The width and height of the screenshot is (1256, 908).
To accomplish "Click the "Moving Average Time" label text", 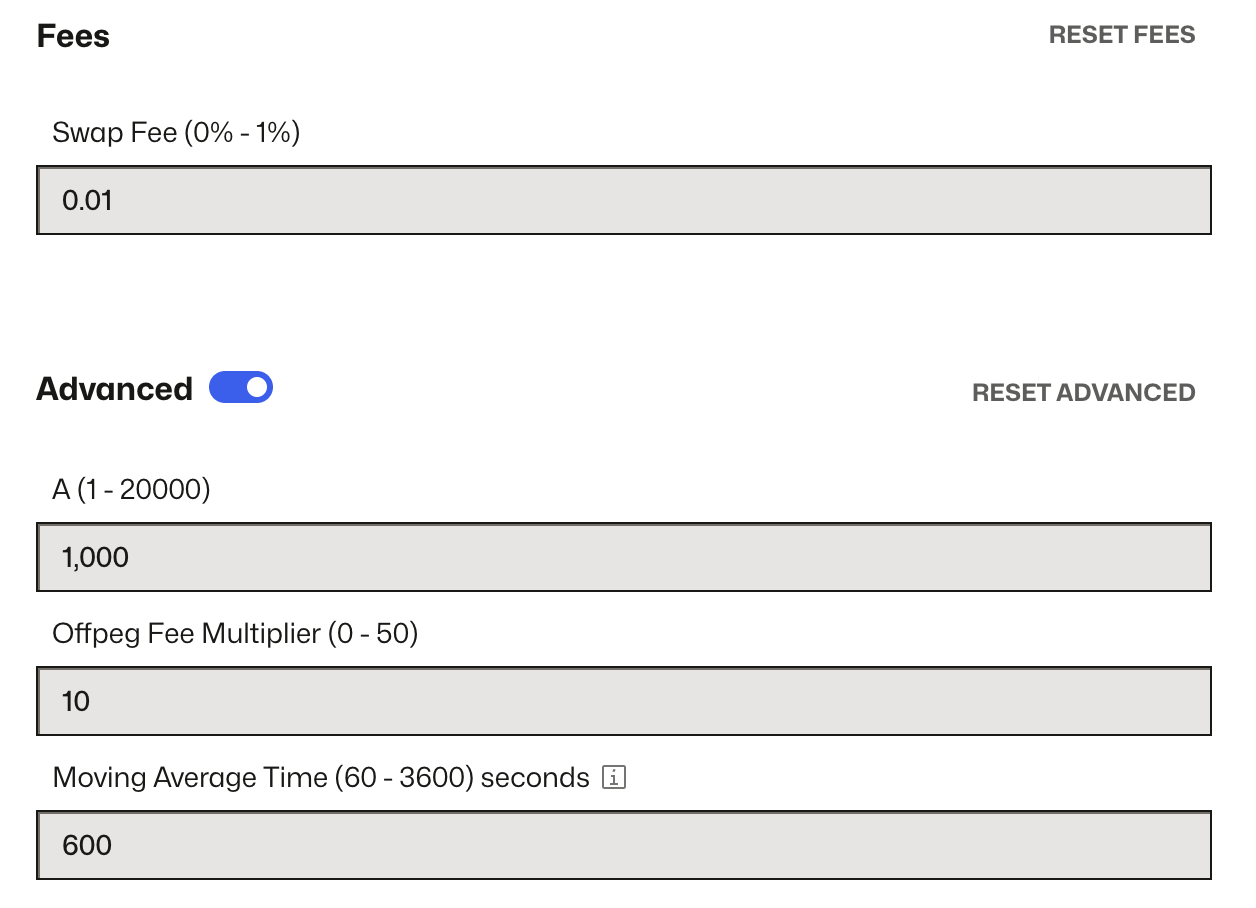I will pyautogui.click(x=190, y=777).
